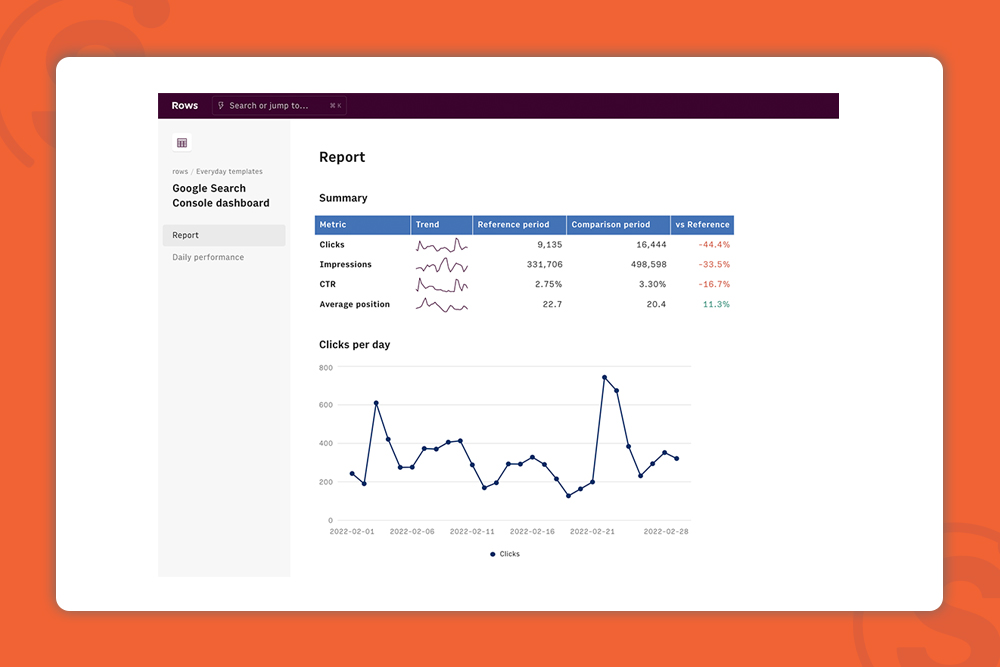
Task: Click the Impressions row trend sparkline
Action: click(441, 265)
